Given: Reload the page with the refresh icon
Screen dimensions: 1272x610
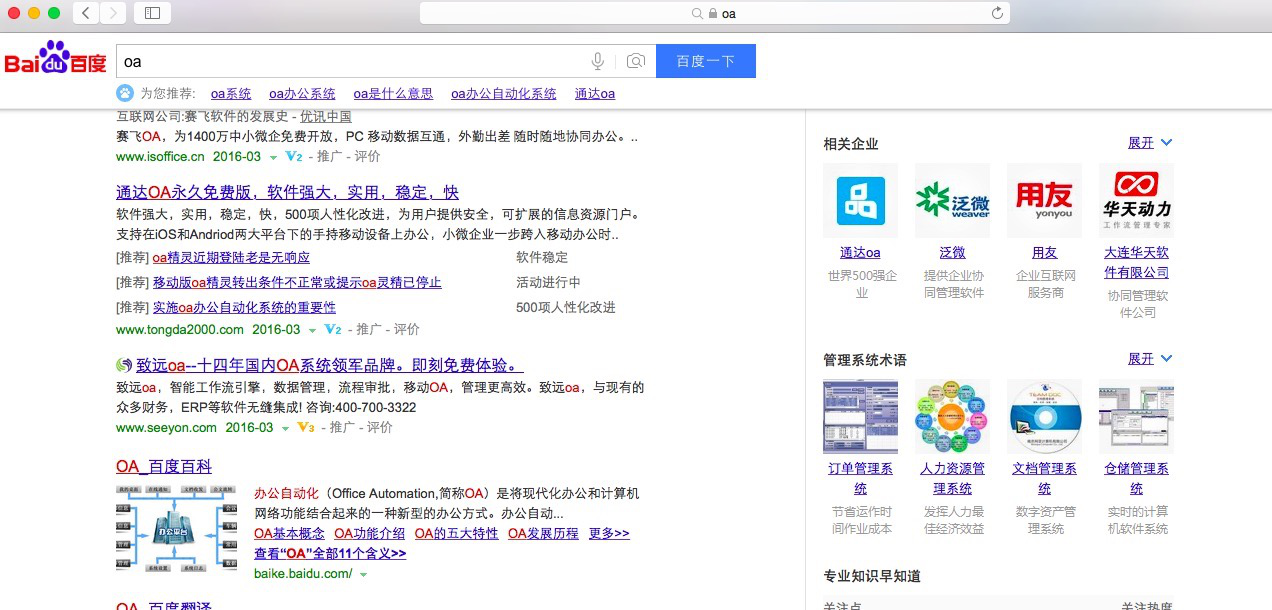Looking at the screenshot, I should pyautogui.click(x=996, y=13).
